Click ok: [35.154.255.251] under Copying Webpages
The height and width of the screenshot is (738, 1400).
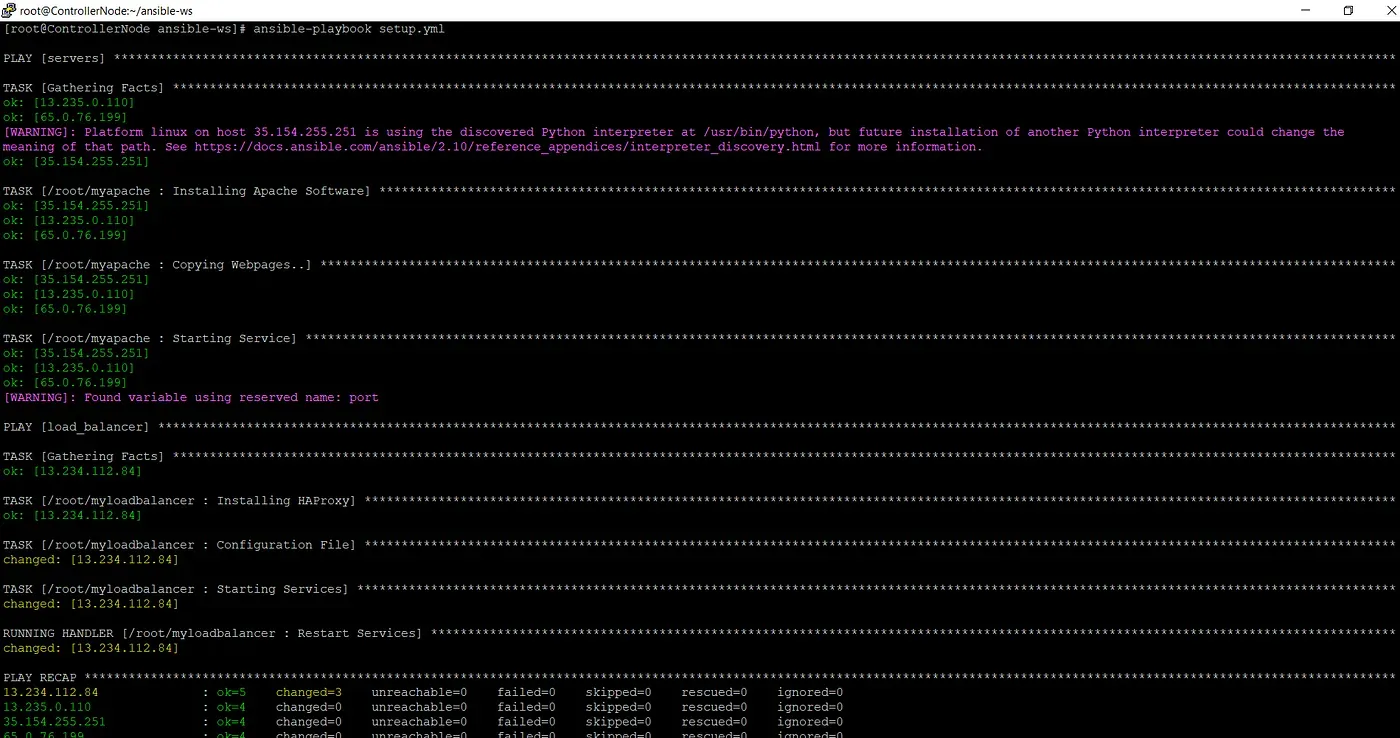tap(76, 280)
